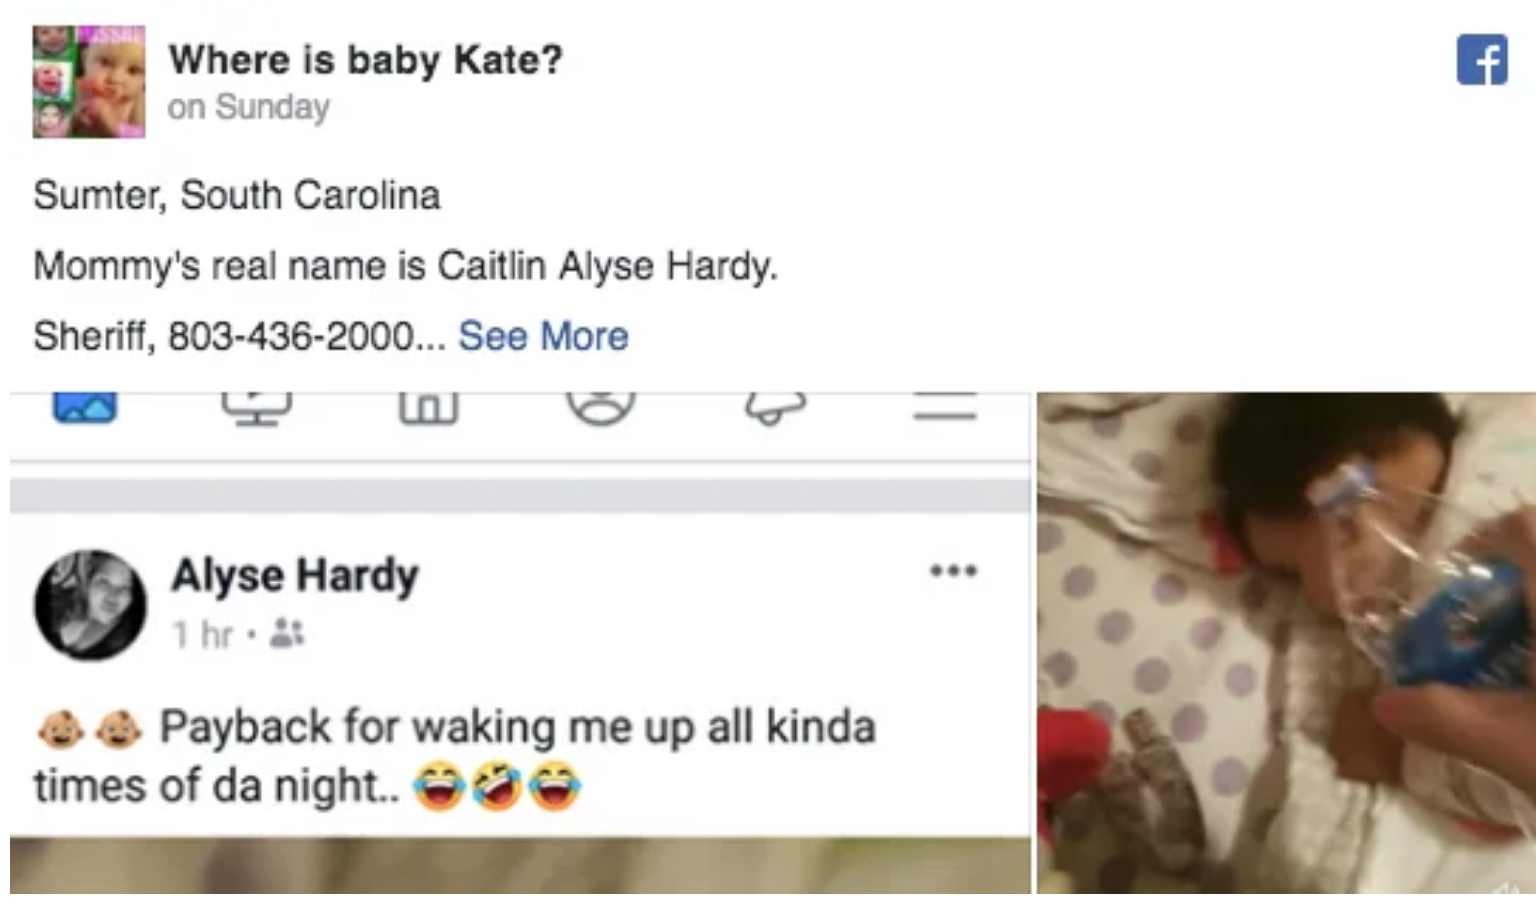Image resolution: width=1536 pixels, height=904 pixels.
Task: Open the Alyse Hardy profile name
Action: (294, 575)
